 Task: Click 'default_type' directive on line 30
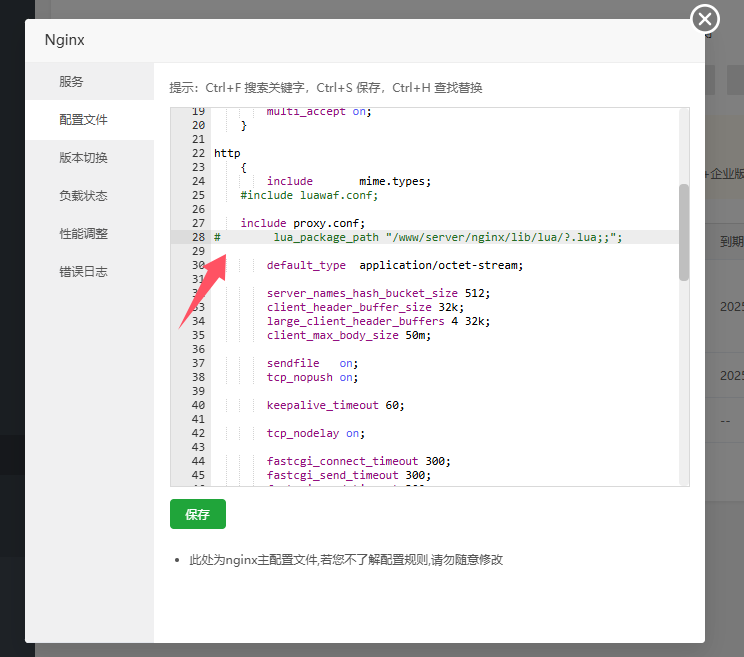306,265
